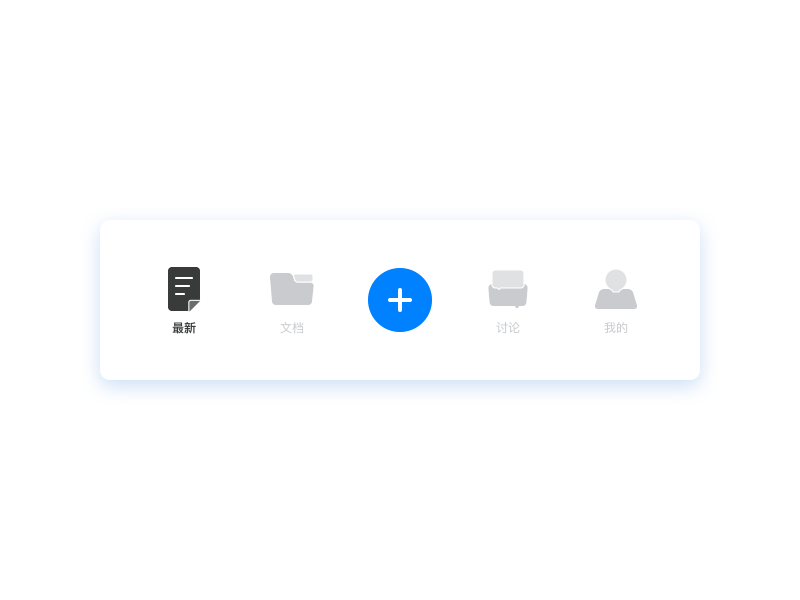The height and width of the screenshot is (600, 800).
Task: Open folder view via the folder icon
Action: pos(292,289)
